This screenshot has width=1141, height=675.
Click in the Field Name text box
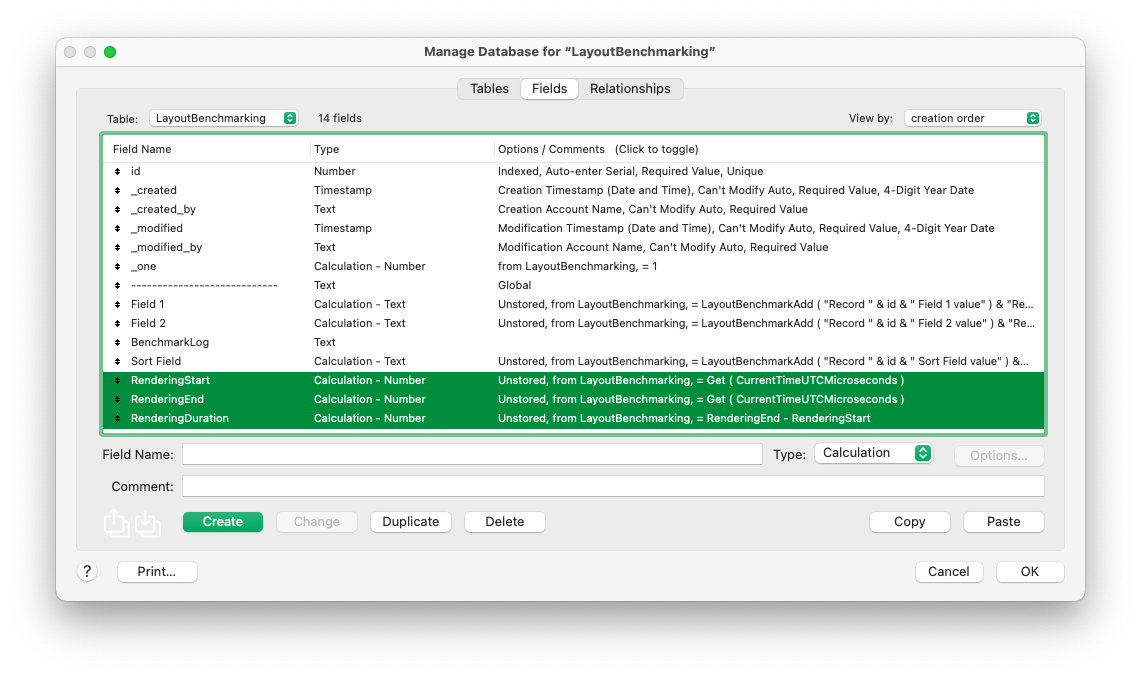(x=472, y=455)
